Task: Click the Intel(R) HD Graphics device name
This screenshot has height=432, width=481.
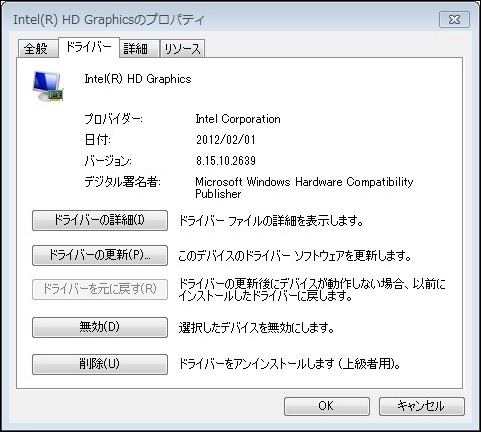Action: [138, 79]
